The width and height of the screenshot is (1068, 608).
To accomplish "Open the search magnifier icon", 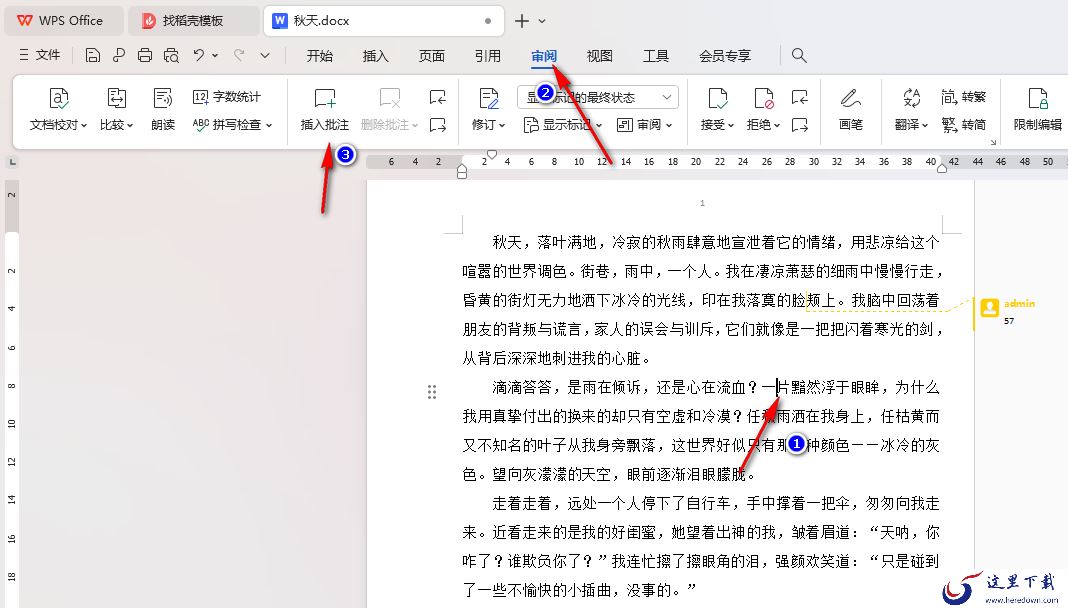I will click(799, 55).
